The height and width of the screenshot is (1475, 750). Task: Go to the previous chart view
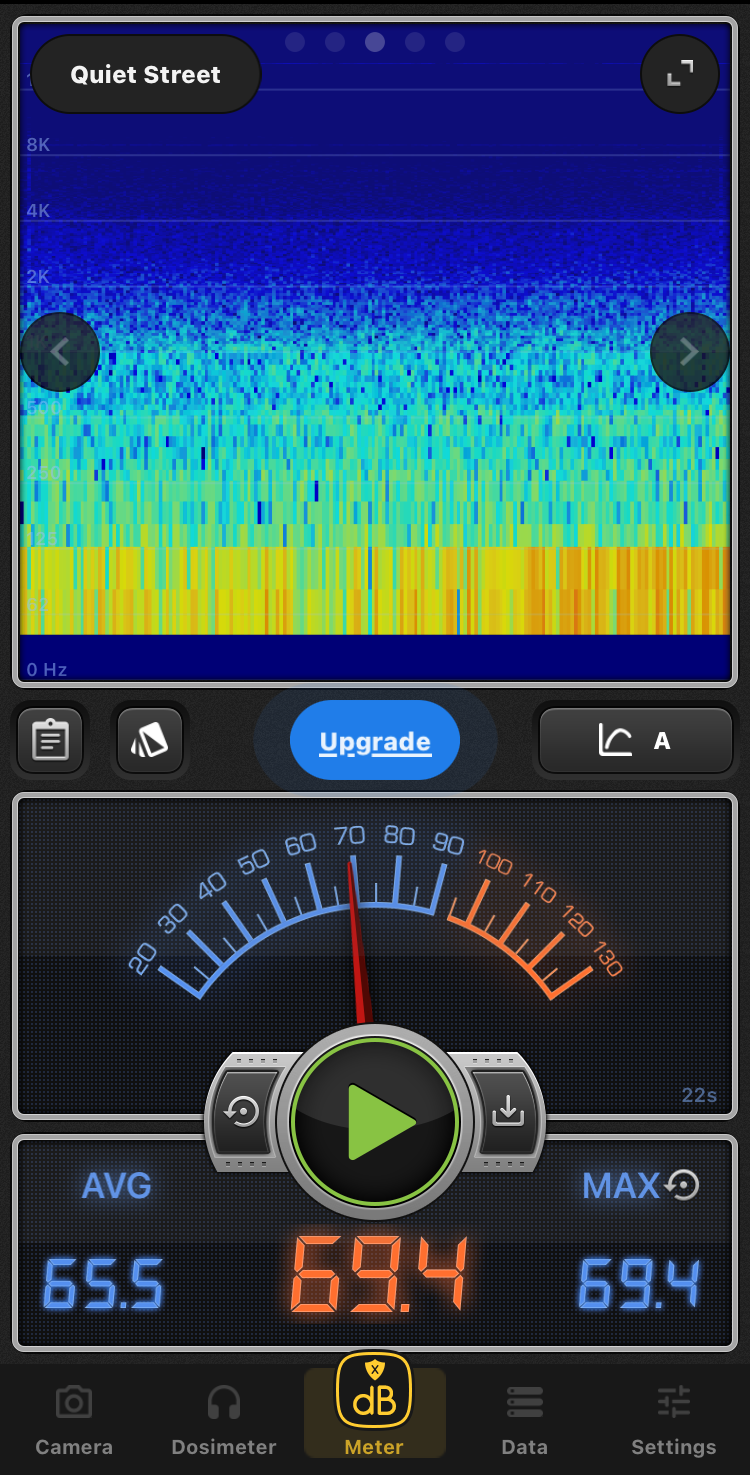tap(60, 352)
